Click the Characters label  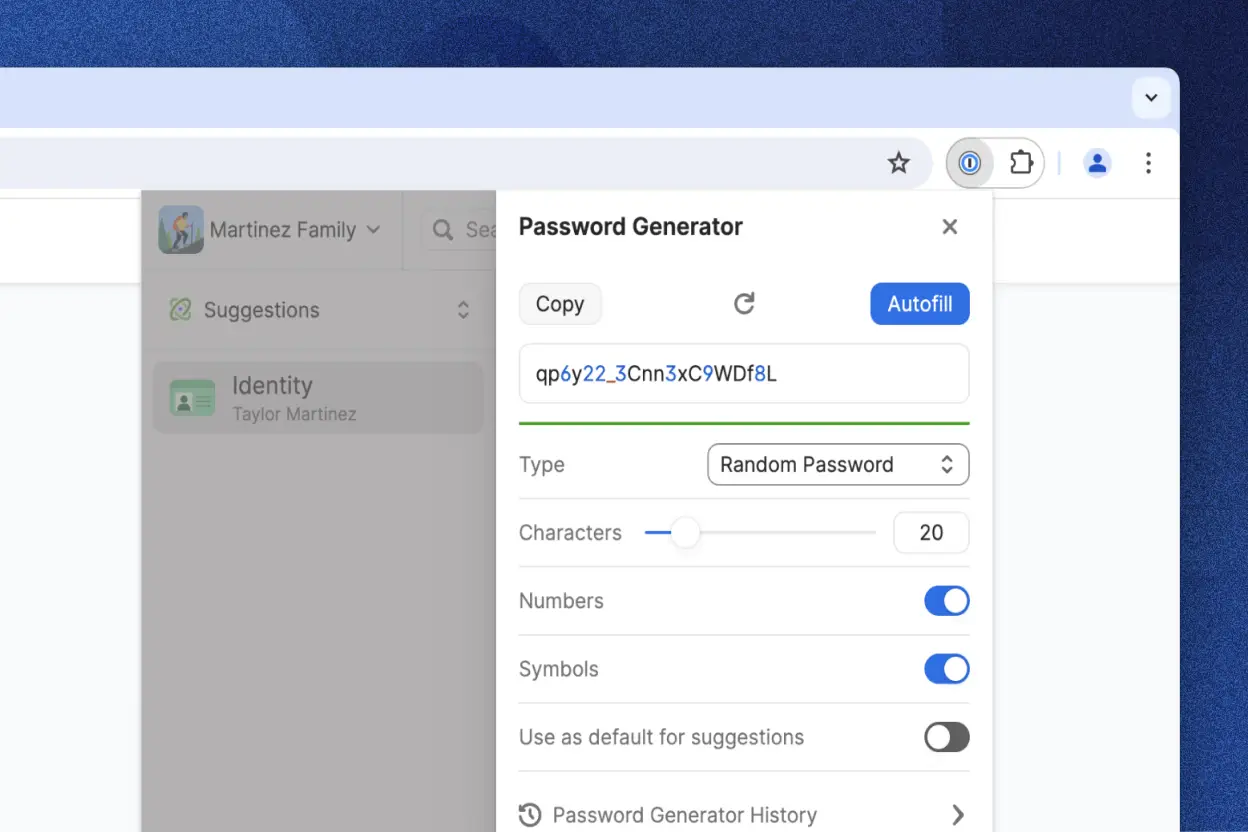[x=570, y=533]
